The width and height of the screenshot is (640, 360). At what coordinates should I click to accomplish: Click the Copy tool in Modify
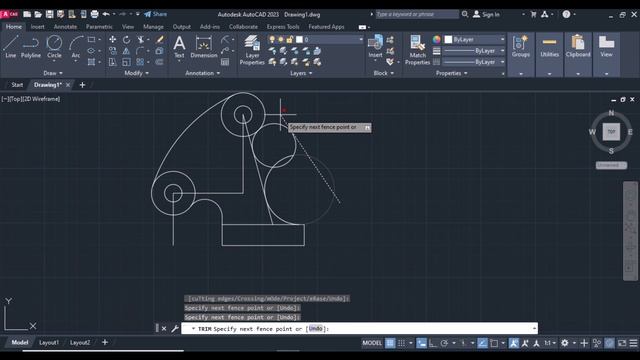112,51
